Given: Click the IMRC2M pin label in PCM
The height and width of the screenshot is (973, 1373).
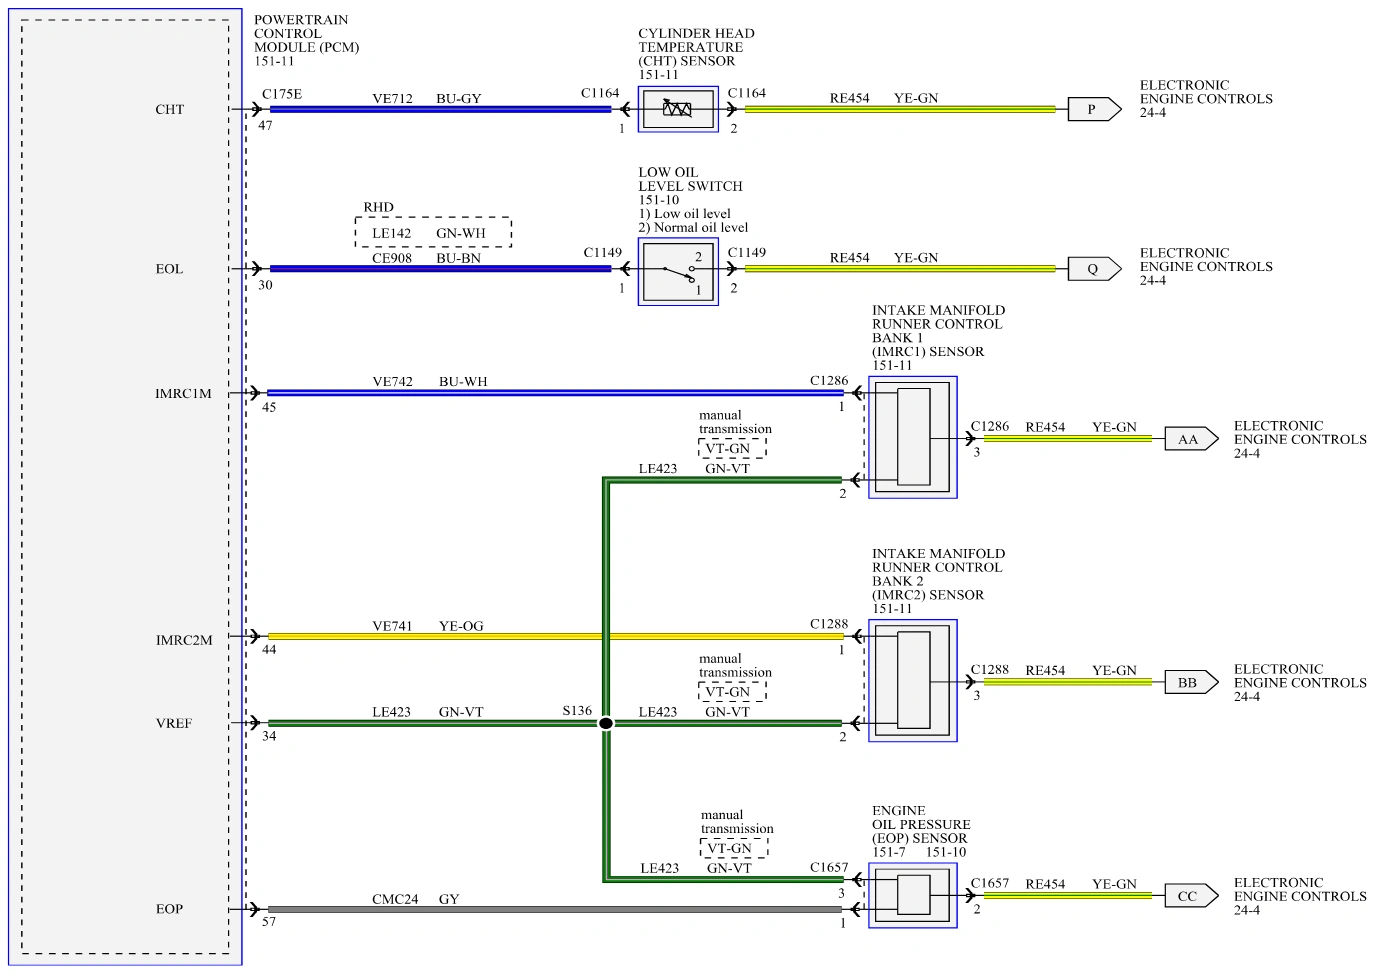Looking at the screenshot, I should 184,640.
